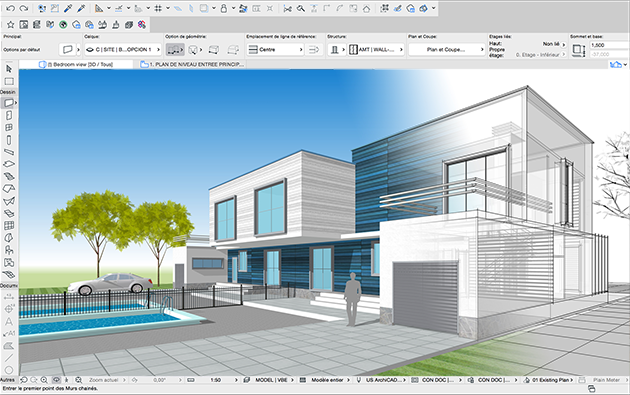
Task: Click the Redo arrow icon
Action: click(x=24, y=8)
